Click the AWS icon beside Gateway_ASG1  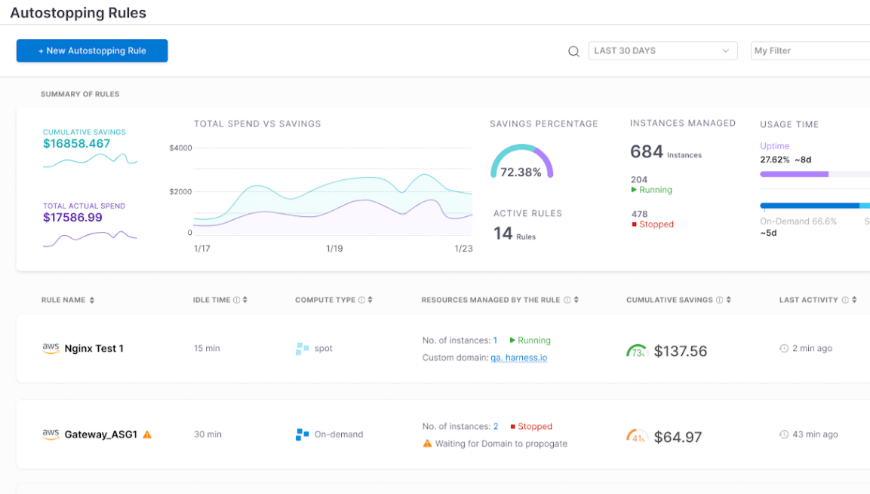[x=50, y=434]
